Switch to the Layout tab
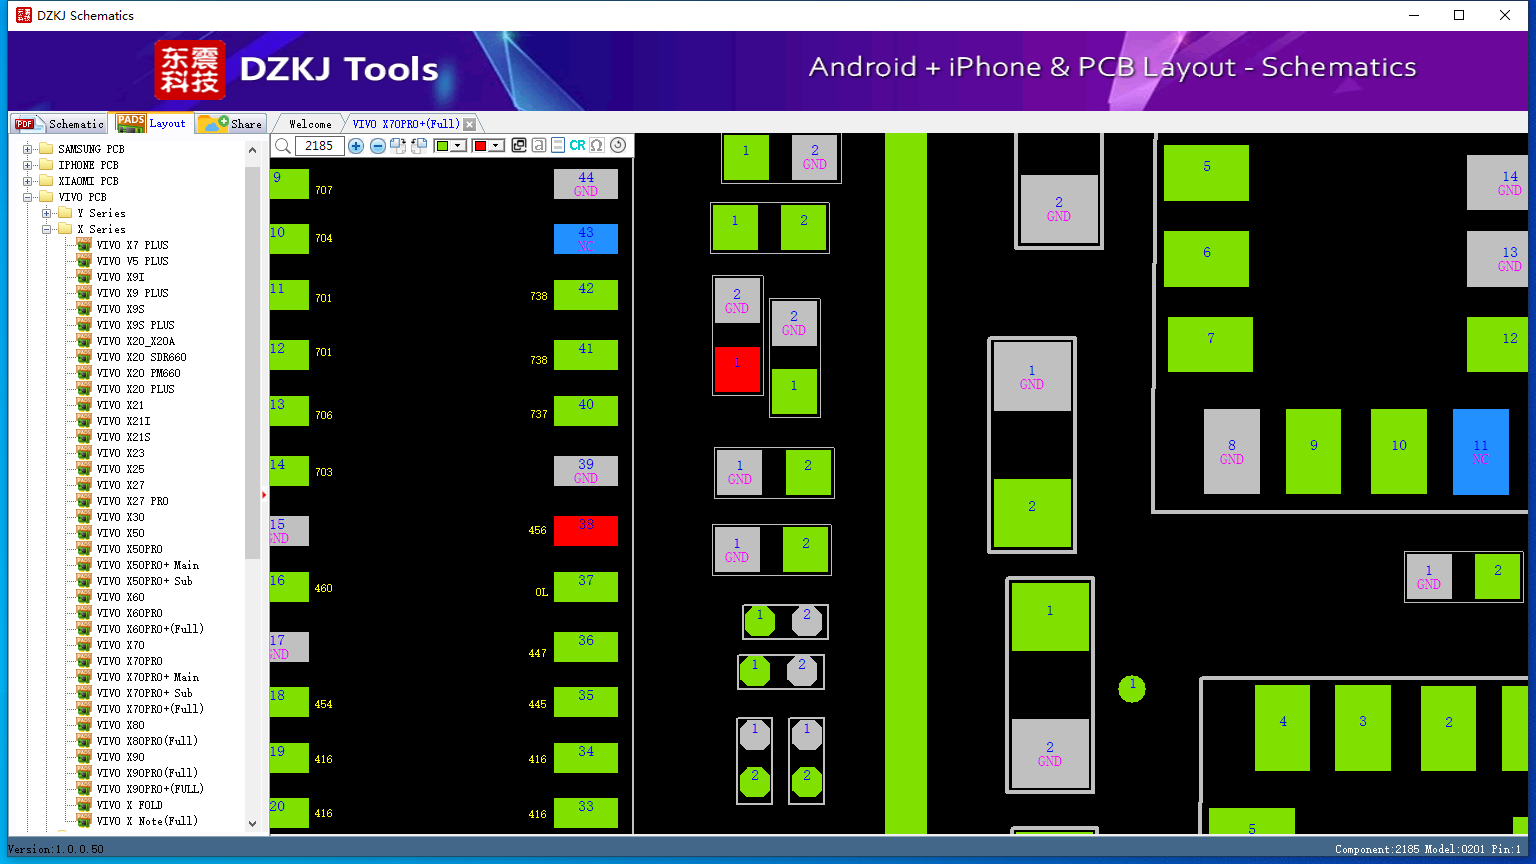Image resolution: width=1536 pixels, height=864 pixels. click(x=152, y=123)
